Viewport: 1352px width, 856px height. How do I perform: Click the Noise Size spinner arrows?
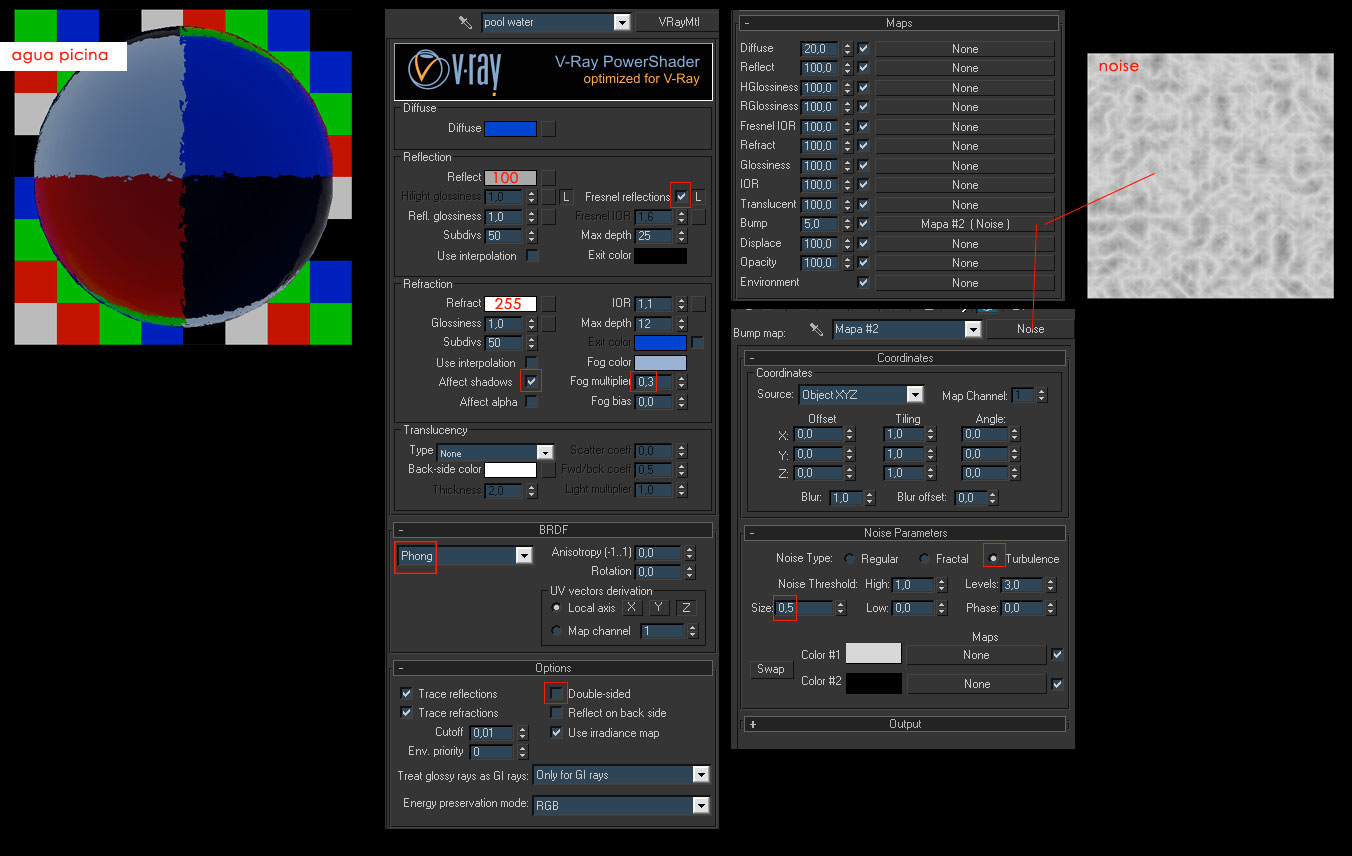tap(840, 608)
